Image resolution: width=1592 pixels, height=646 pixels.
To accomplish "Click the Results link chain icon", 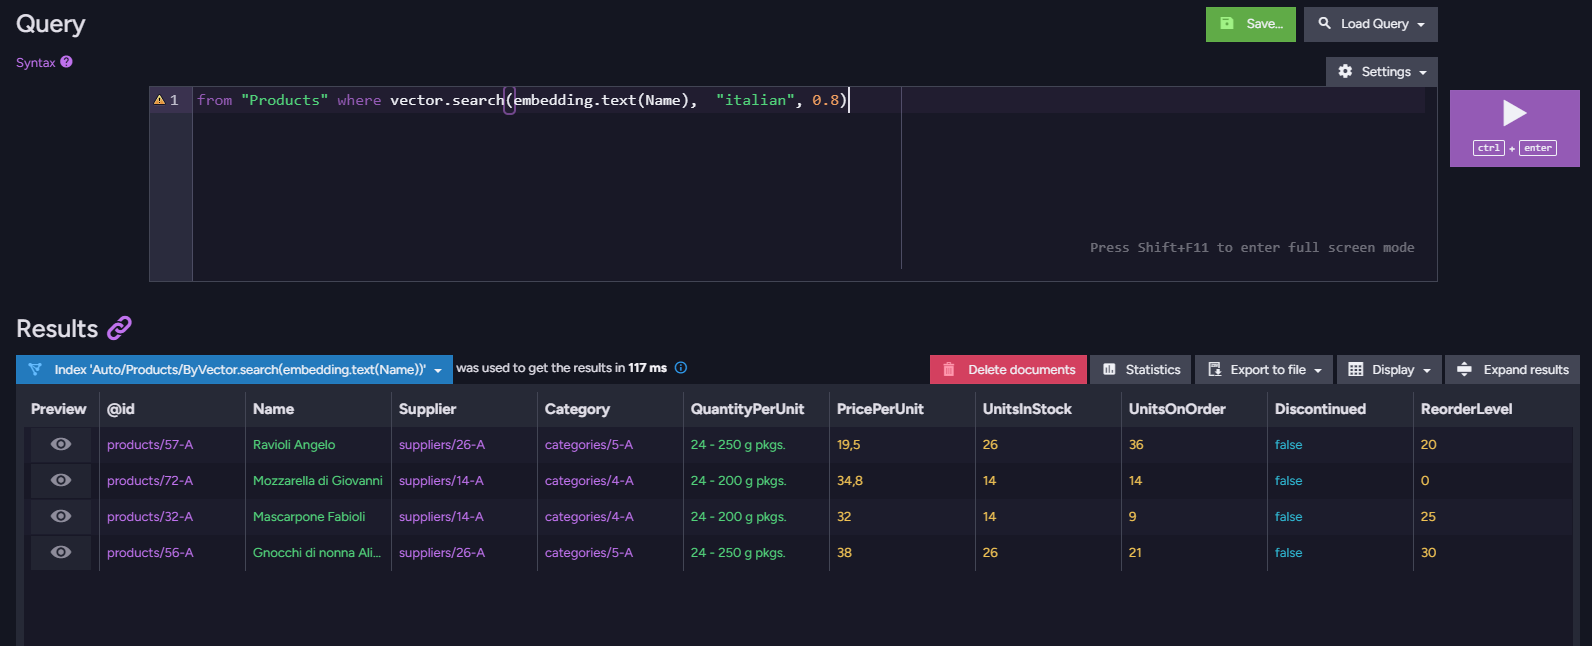I will [119, 328].
